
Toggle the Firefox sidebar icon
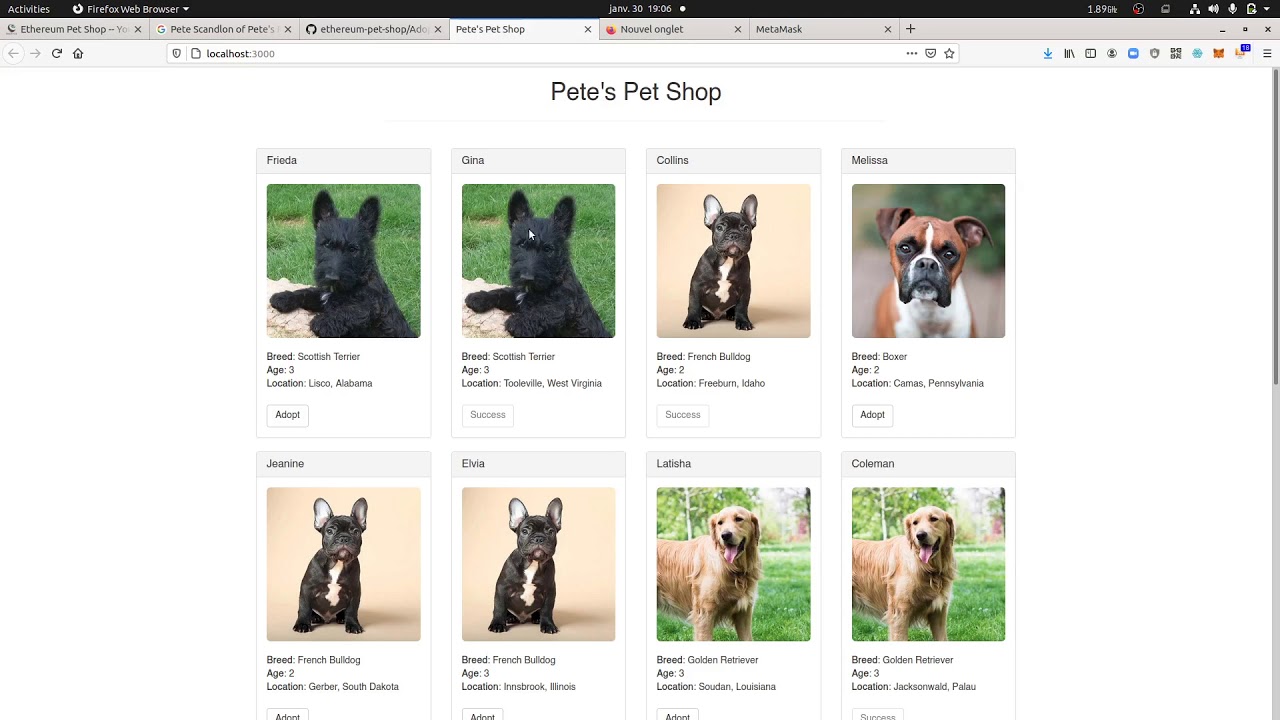pyautogui.click(x=1090, y=53)
